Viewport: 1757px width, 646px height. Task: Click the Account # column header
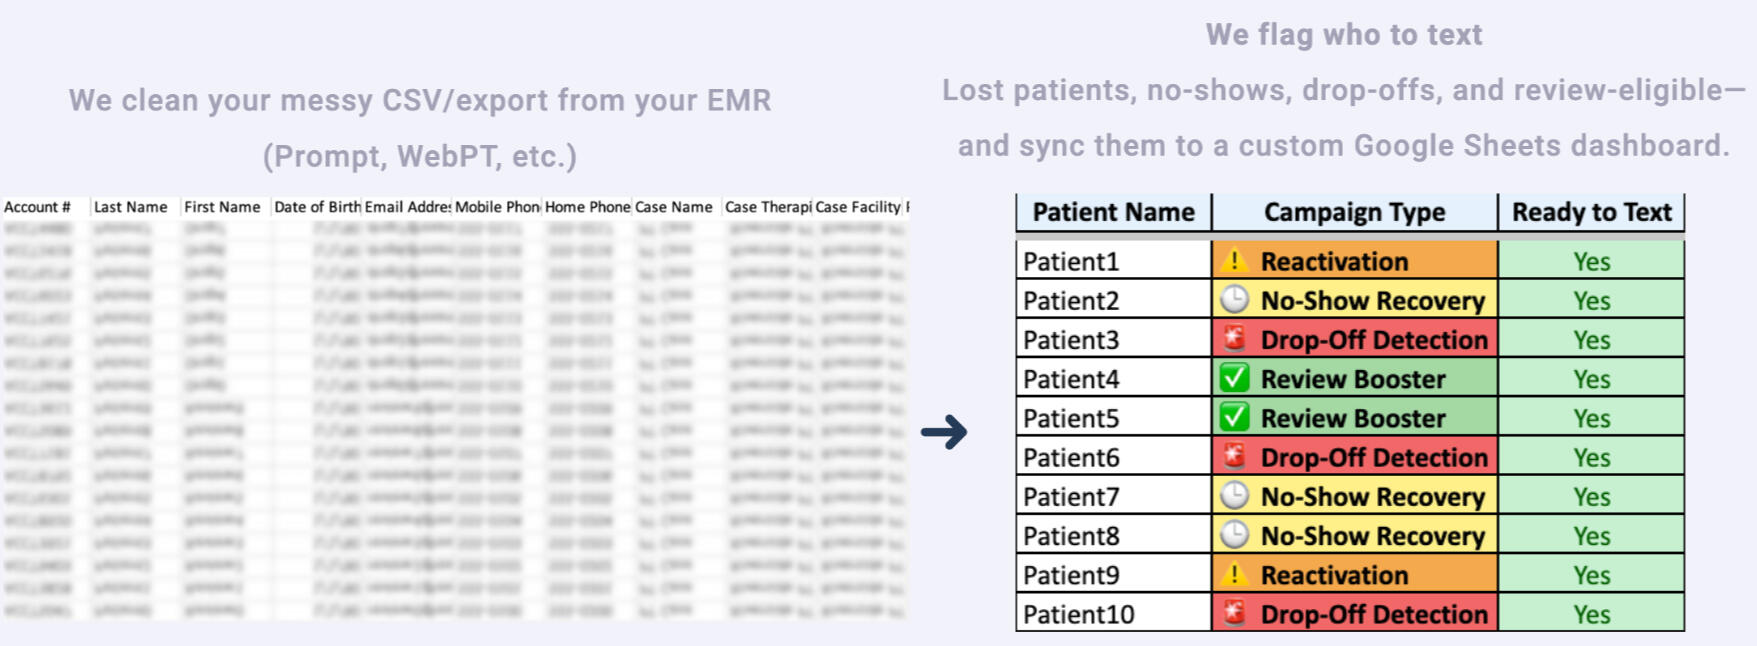[x=37, y=207]
